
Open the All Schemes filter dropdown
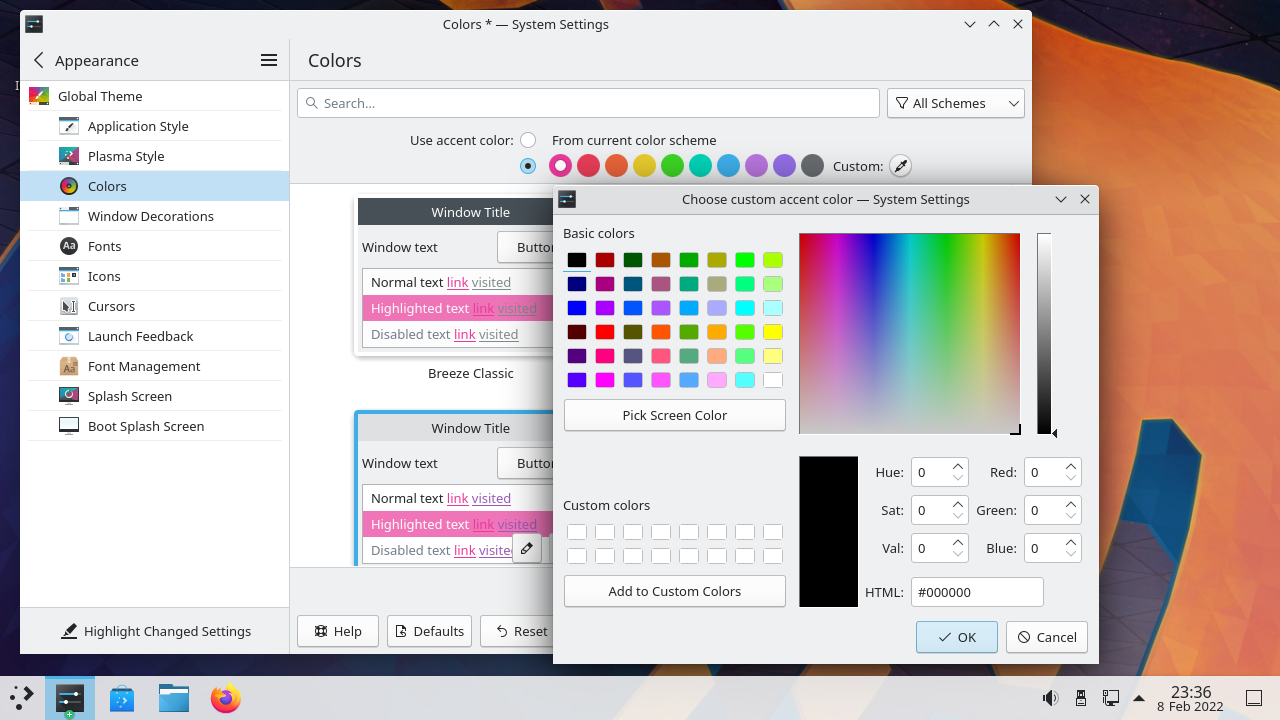pos(956,103)
